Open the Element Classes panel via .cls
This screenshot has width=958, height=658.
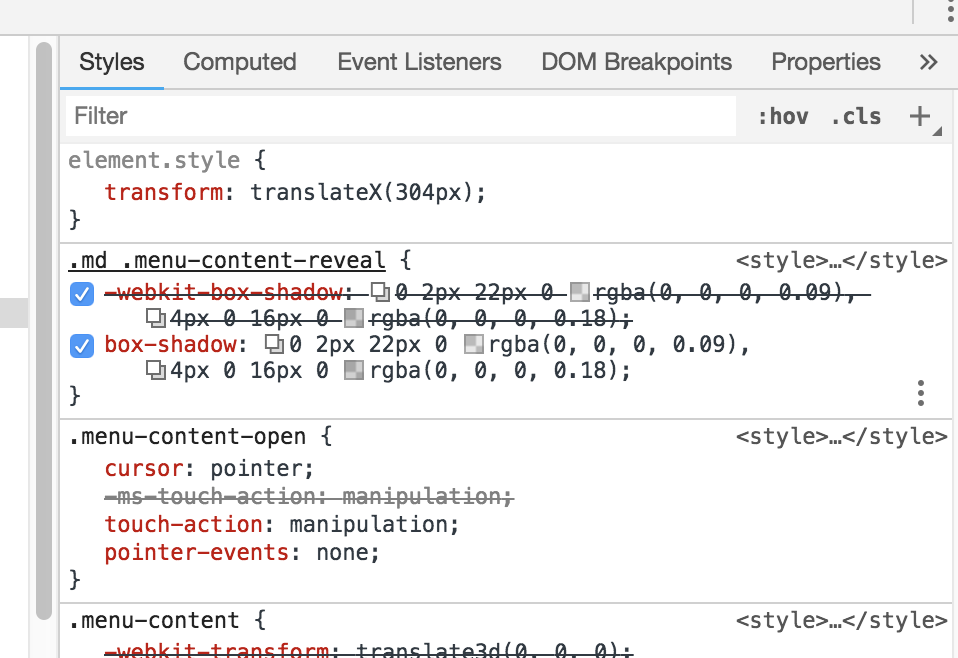(x=855, y=116)
